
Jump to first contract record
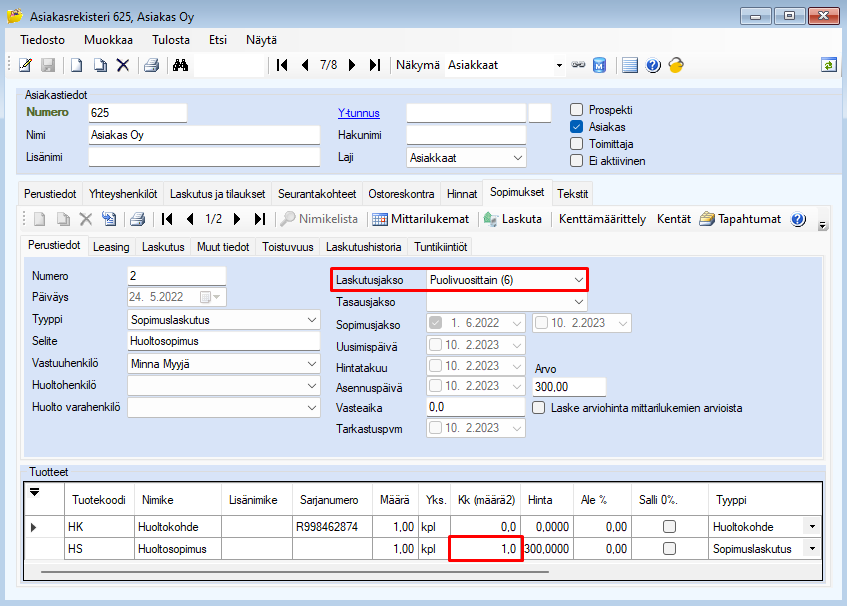(167, 219)
